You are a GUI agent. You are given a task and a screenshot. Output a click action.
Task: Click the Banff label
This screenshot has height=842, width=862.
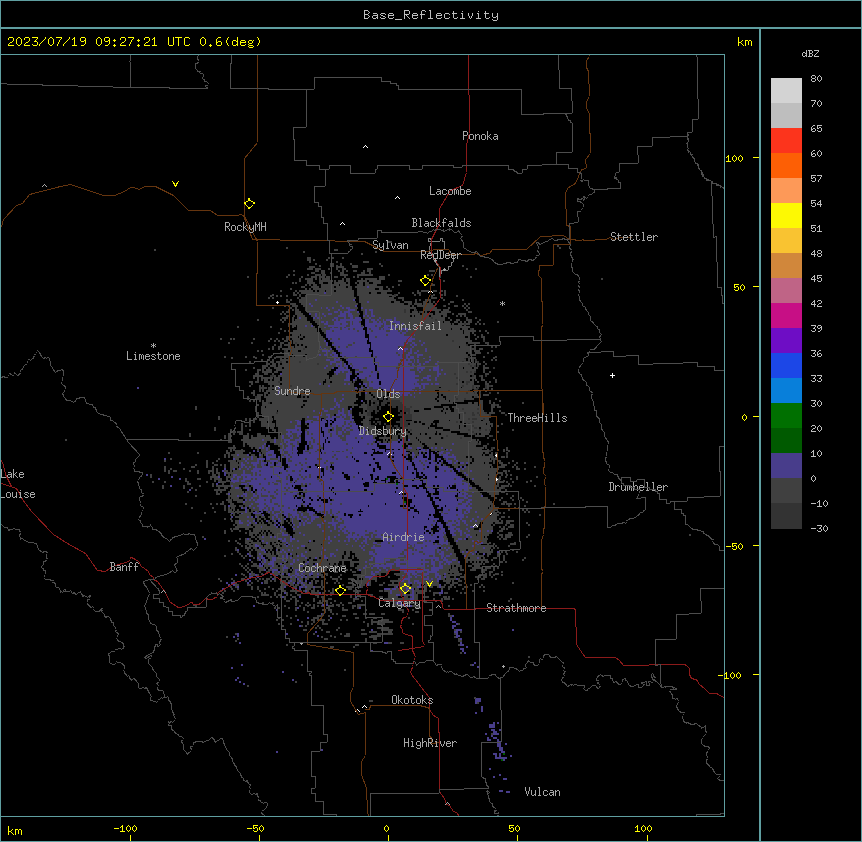(124, 567)
